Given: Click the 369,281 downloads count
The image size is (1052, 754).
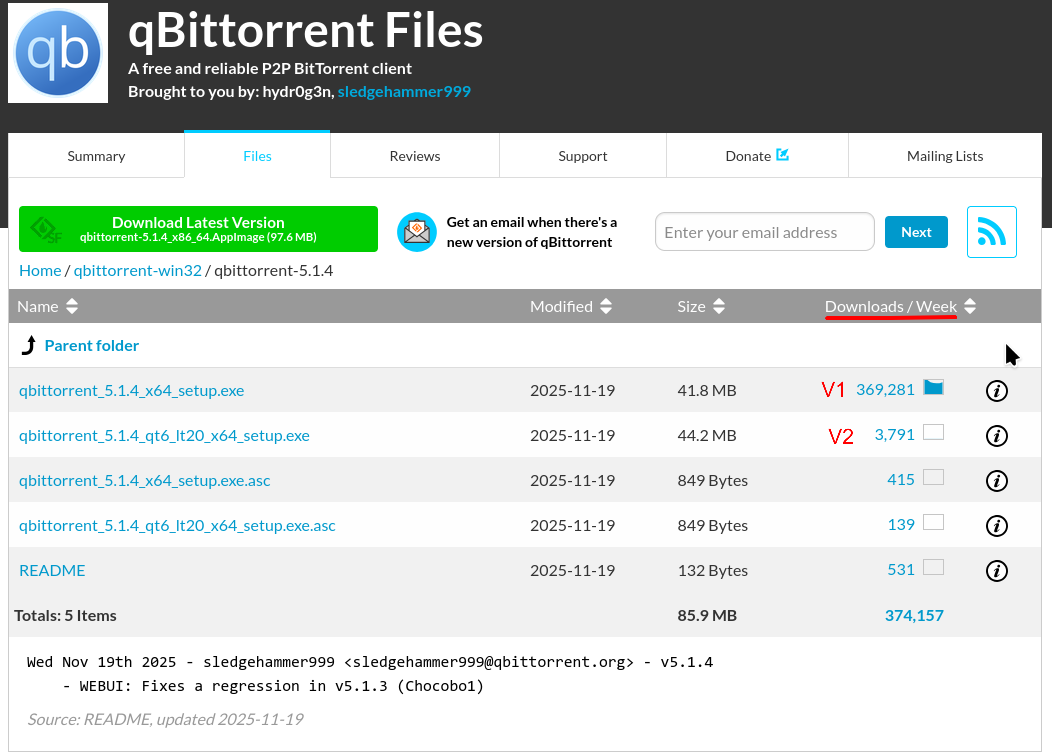Looking at the screenshot, I should (885, 390).
